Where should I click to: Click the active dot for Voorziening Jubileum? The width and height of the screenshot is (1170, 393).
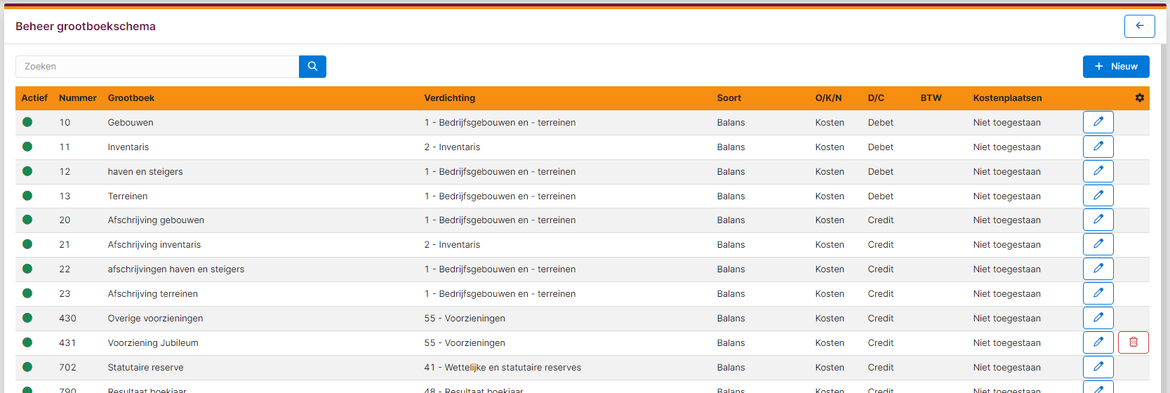(x=28, y=342)
